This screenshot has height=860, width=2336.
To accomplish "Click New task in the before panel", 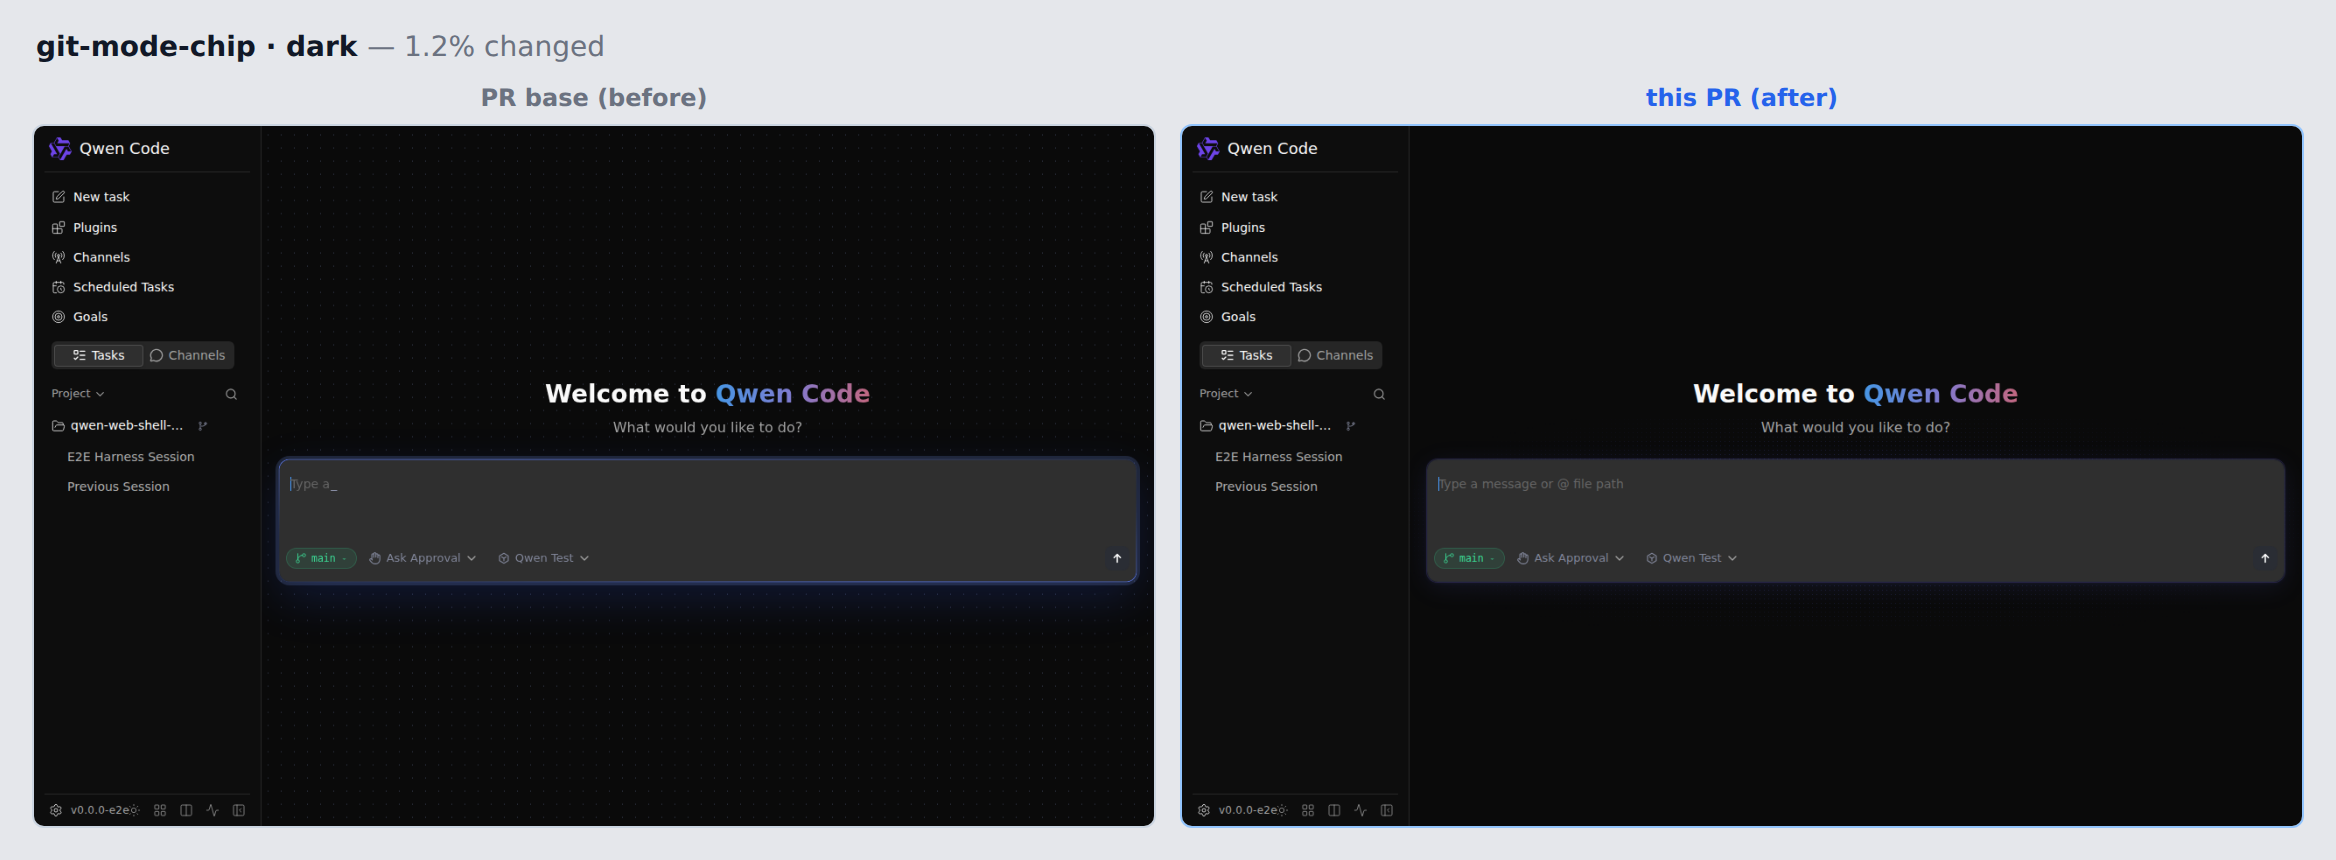I will (91, 197).
